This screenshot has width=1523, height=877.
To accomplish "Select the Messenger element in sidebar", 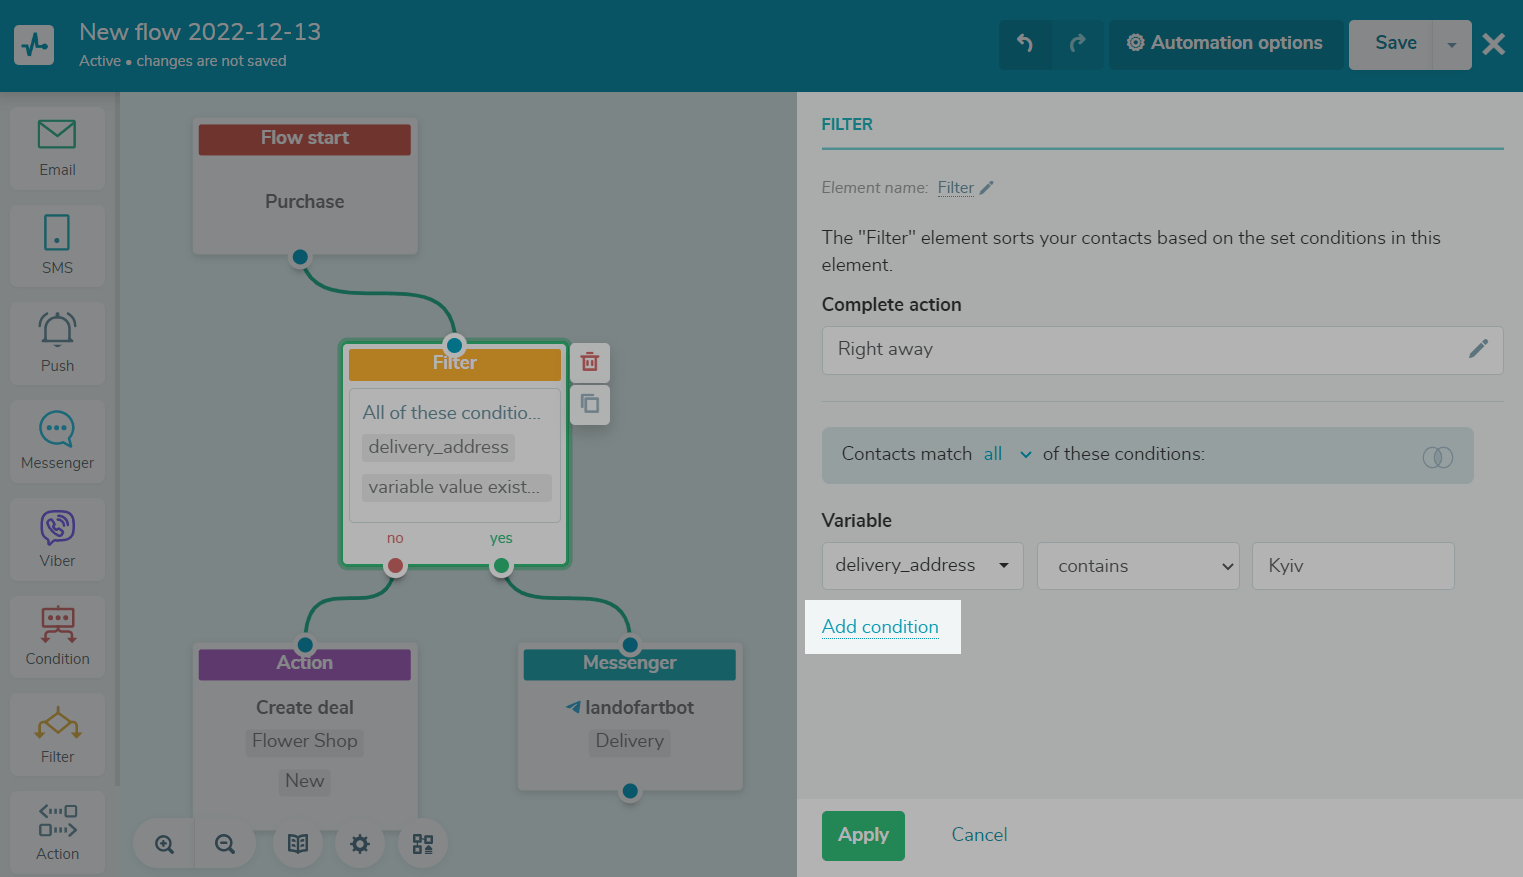I will (57, 441).
